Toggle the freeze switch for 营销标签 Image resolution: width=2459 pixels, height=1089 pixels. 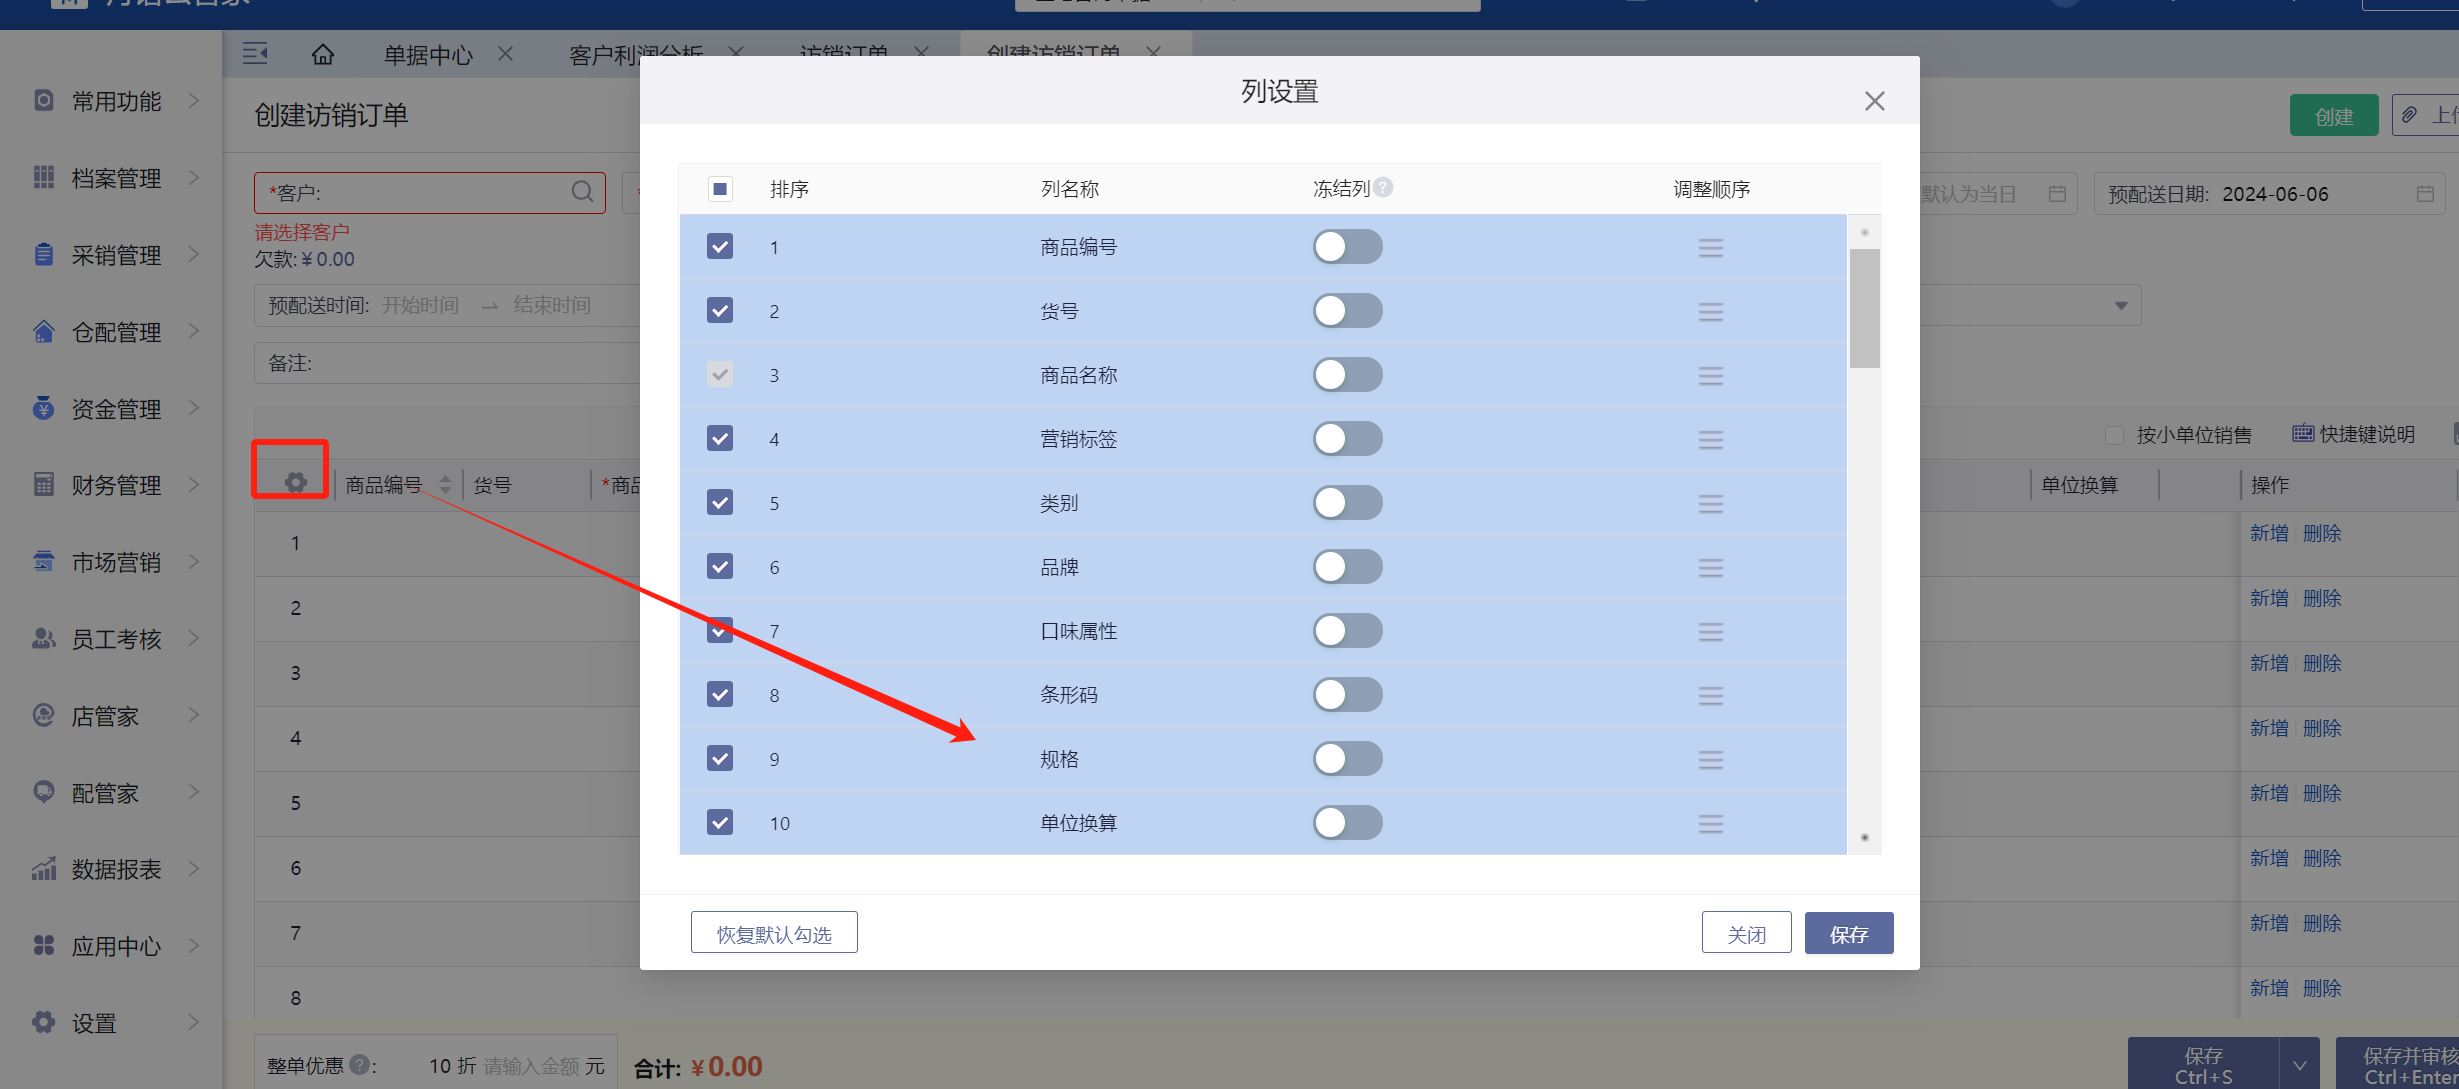1347,439
